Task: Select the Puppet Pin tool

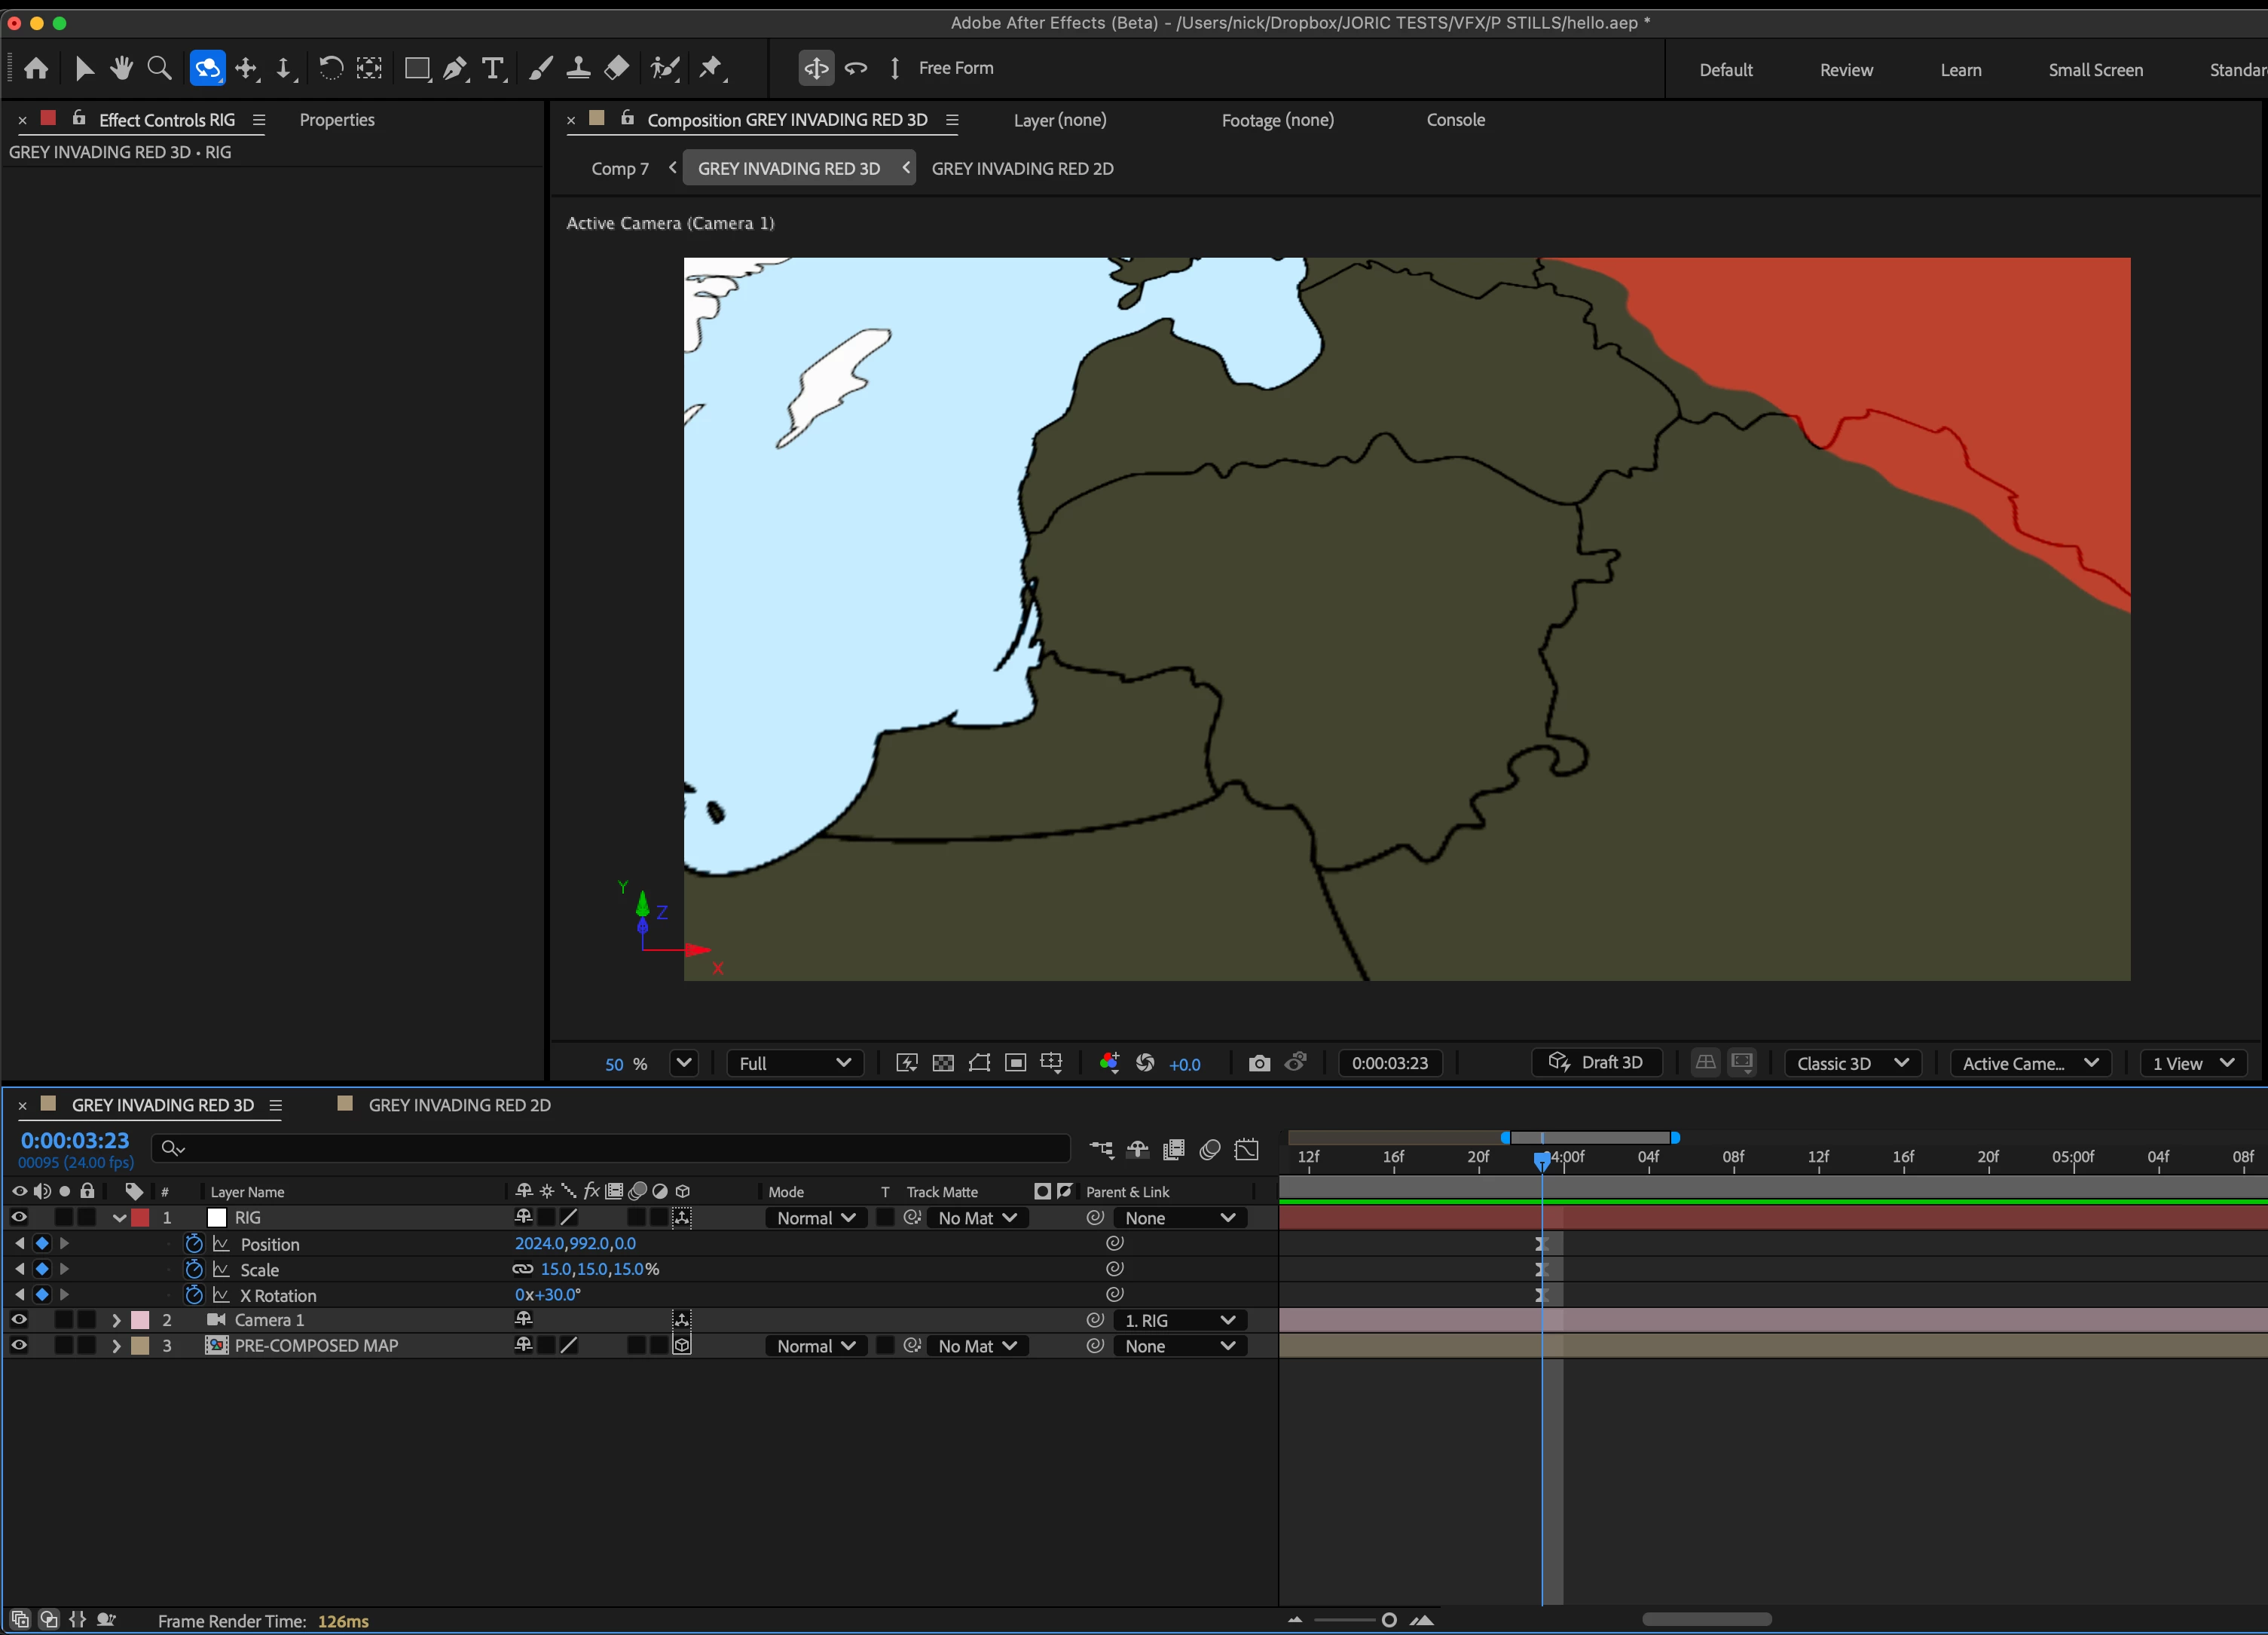Action: pyautogui.click(x=711, y=68)
